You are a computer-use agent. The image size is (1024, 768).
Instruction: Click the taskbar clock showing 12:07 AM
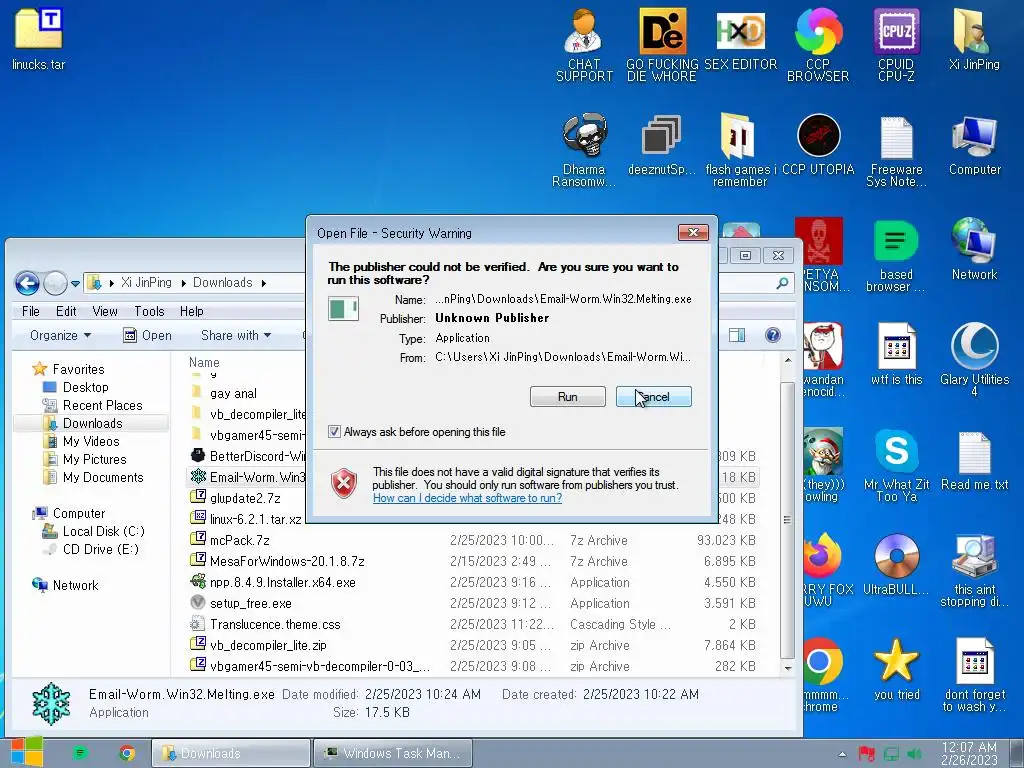click(x=969, y=754)
